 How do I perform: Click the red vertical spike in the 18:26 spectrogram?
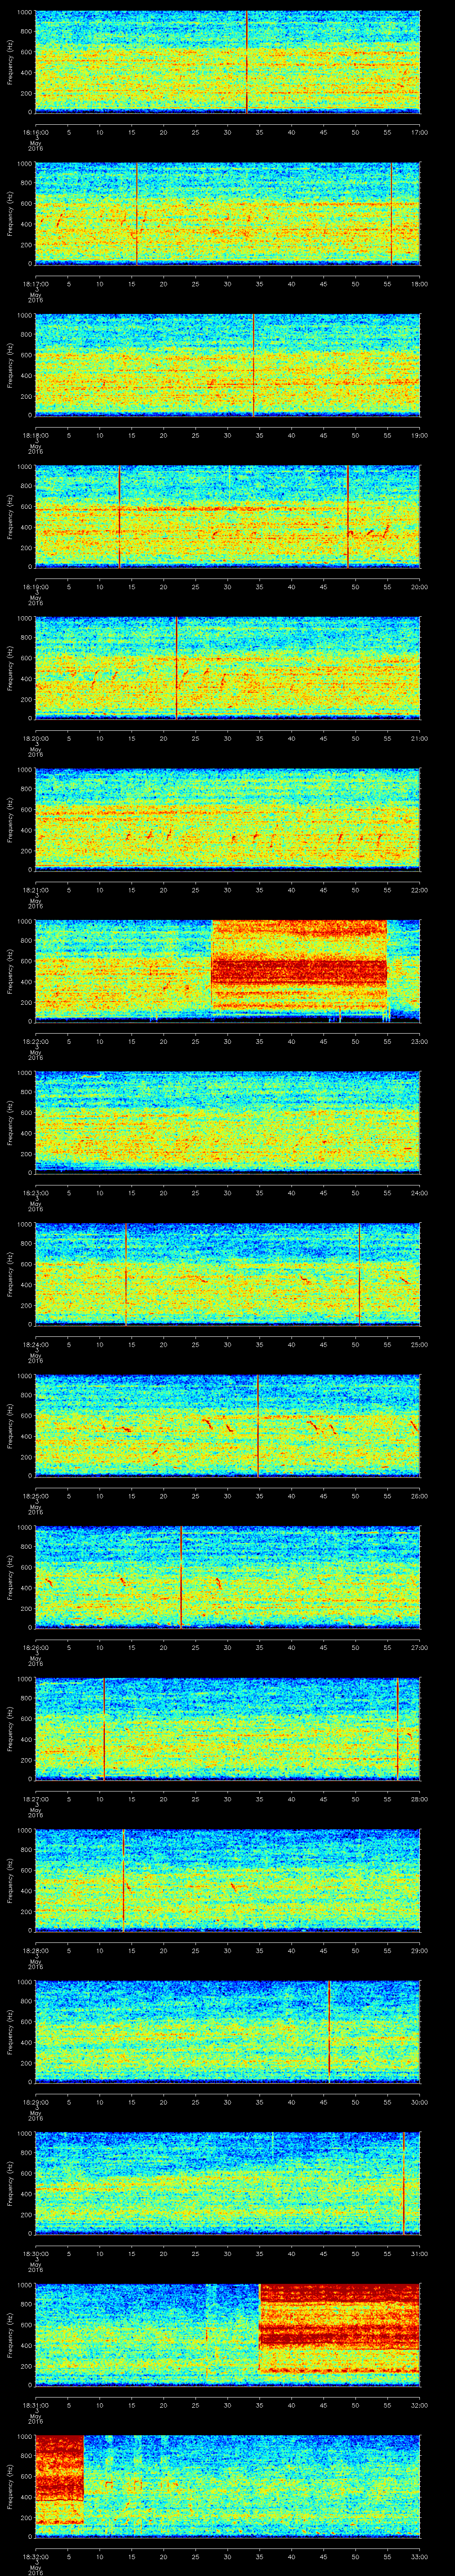[181, 1576]
